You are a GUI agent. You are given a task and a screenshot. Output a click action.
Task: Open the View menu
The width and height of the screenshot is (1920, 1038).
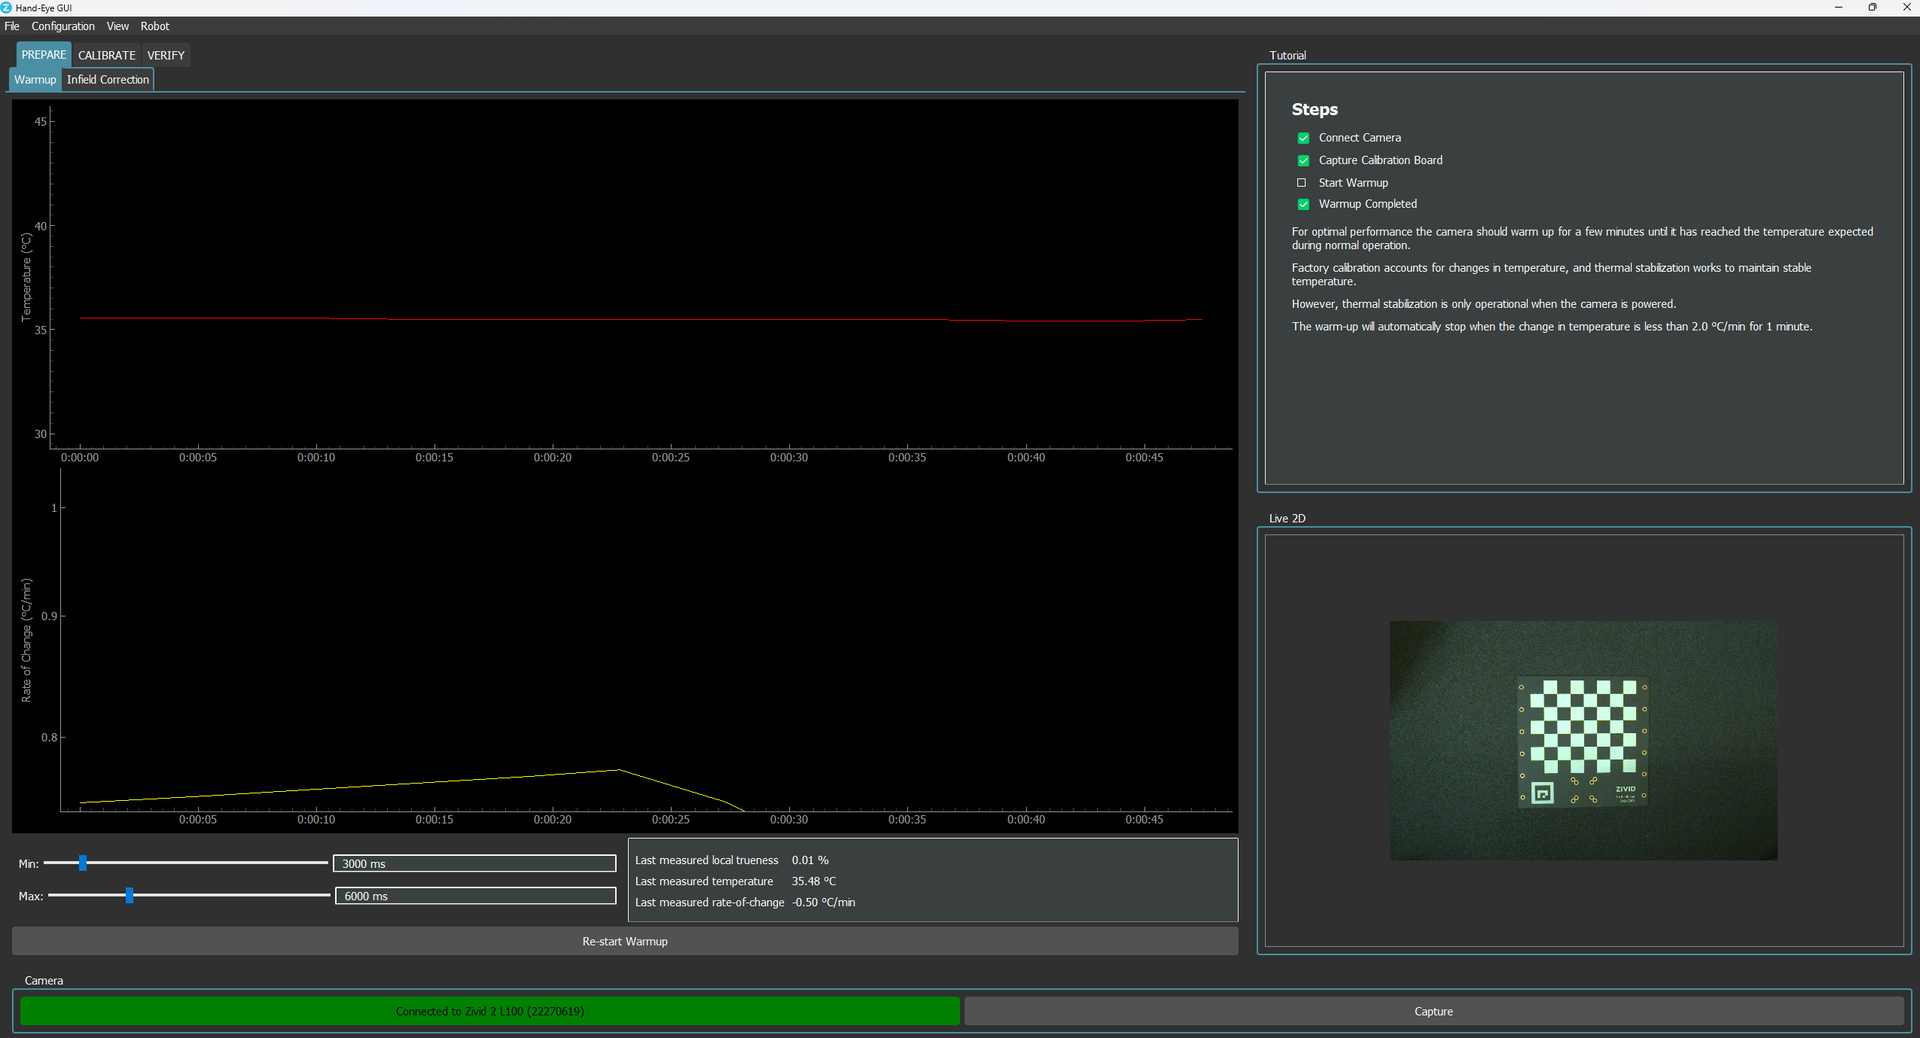[118, 26]
